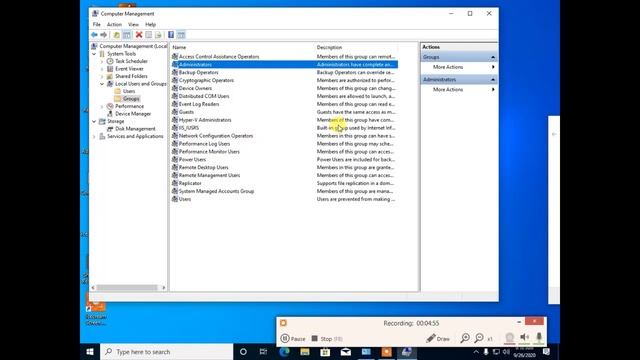Collapse the System Tools node
640x360 pixels.
coord(94,54)
